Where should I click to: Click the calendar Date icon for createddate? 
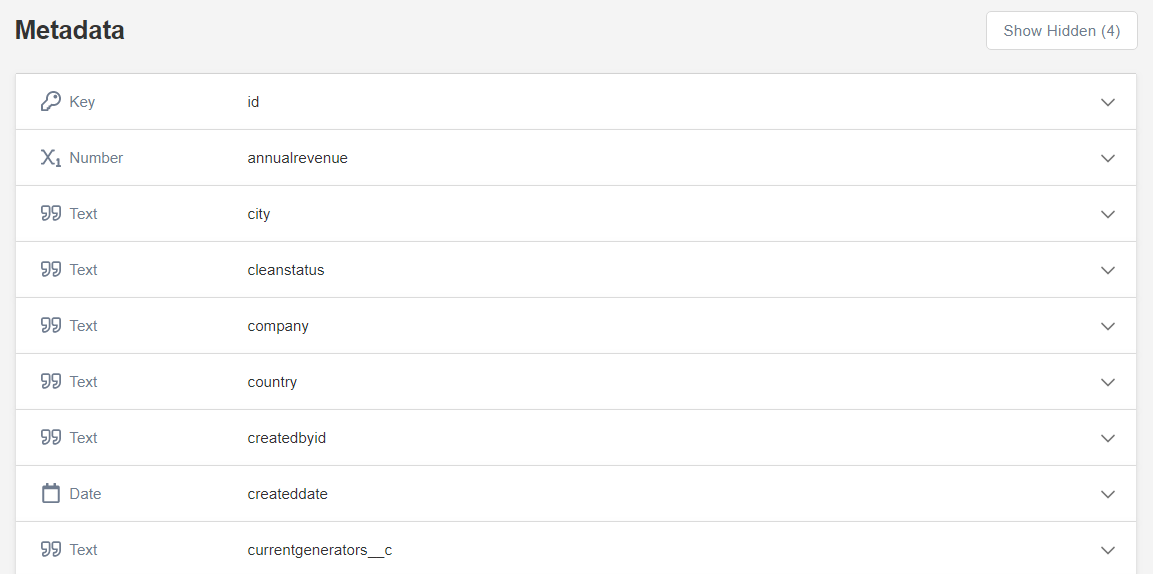[x=50, y=493]
